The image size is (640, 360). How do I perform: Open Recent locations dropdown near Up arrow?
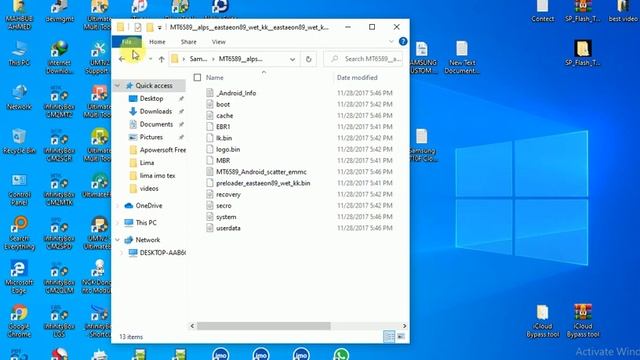[150, 59]
